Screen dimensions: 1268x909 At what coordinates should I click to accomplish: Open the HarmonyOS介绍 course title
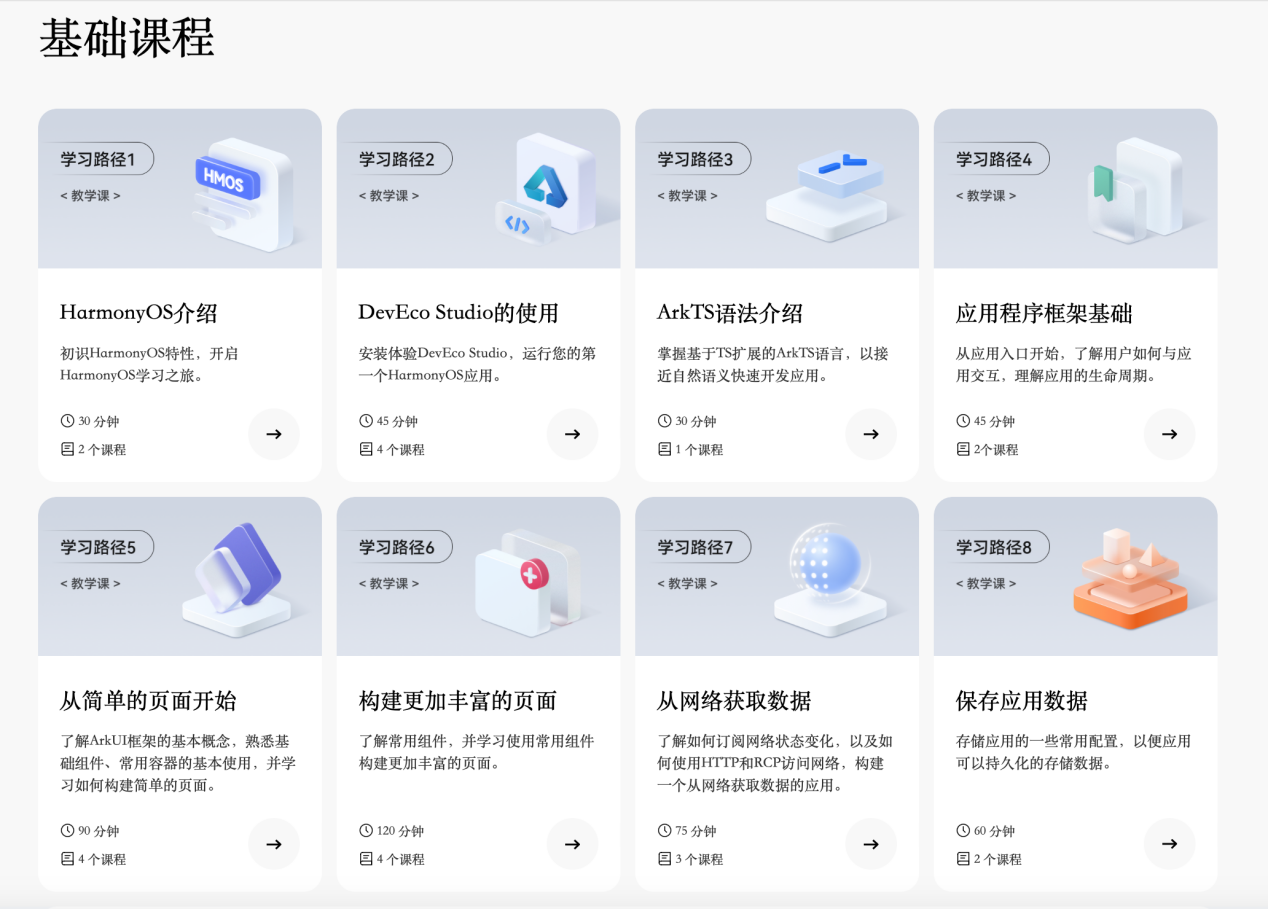pyautogui.click(x=138, y=313)
